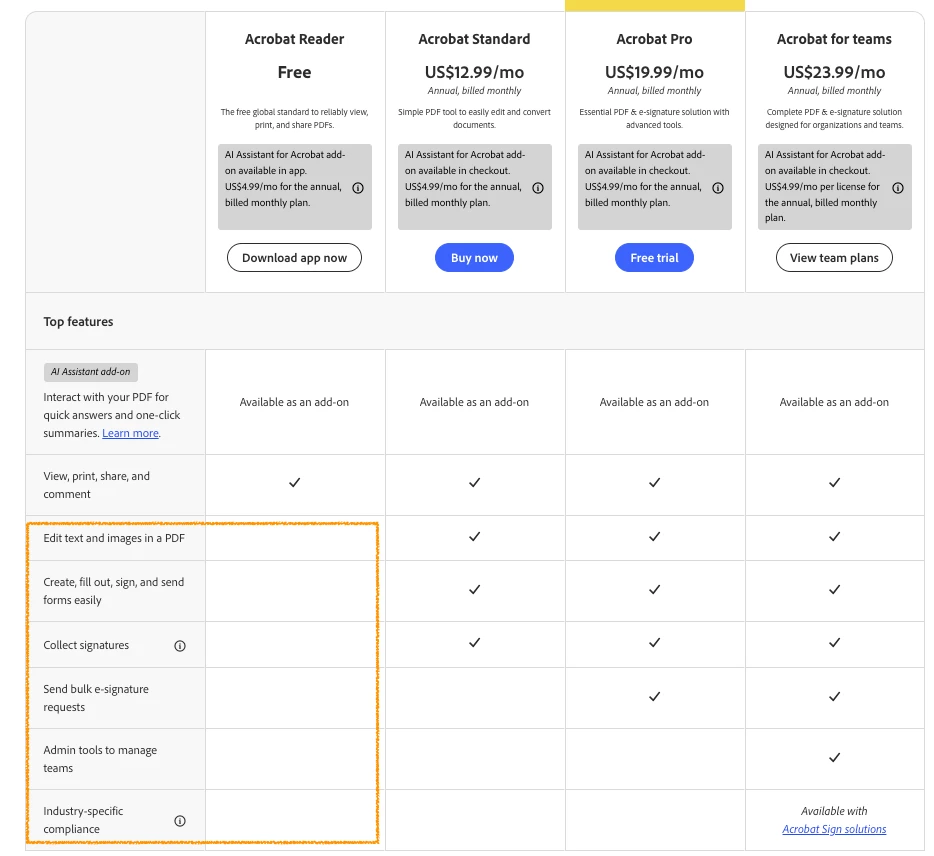Open Acrobat Sign solutions link
This screenshot has width=934, height=856.
click(834, 829)
